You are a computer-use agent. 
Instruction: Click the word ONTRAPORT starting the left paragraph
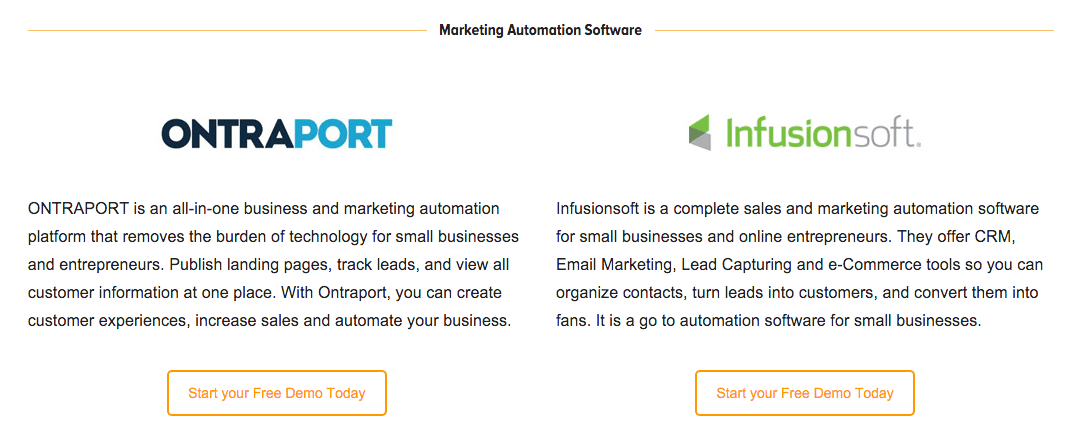click(71, 209)
